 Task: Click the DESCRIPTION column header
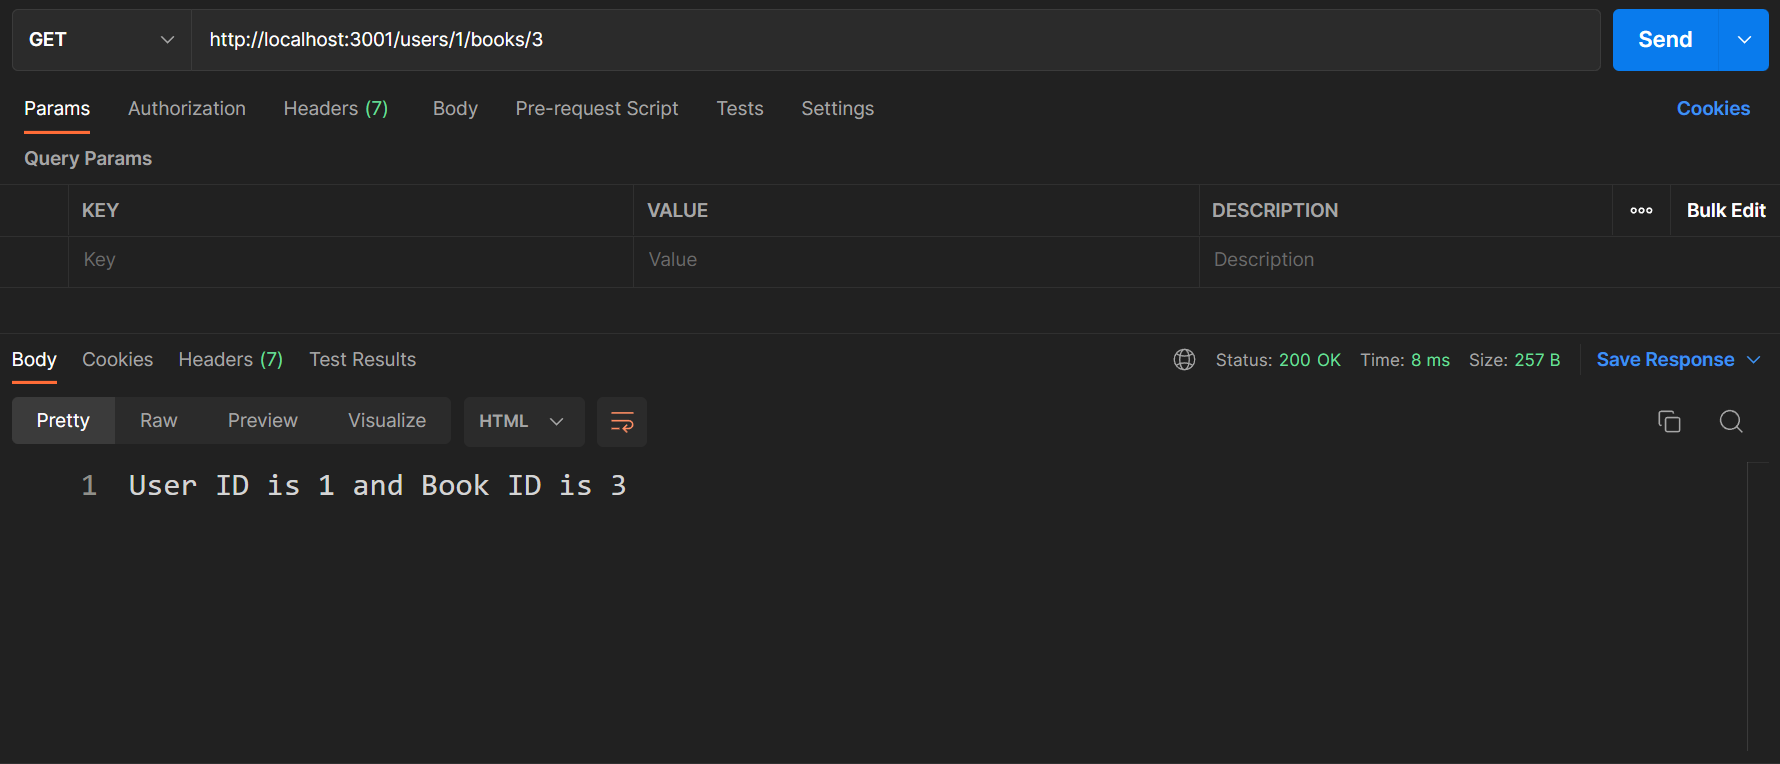(x=1275, y=210)
